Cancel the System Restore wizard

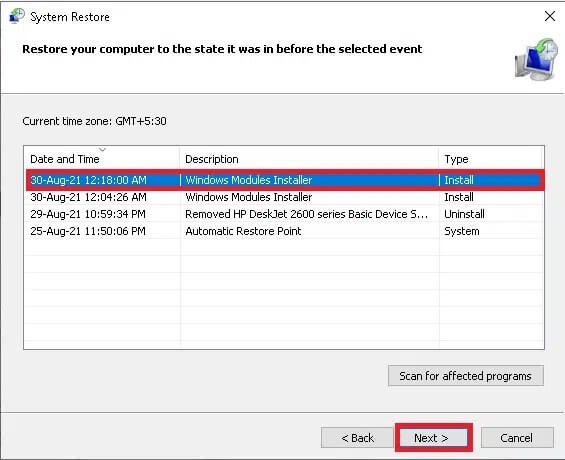click(x=517, y=438)
